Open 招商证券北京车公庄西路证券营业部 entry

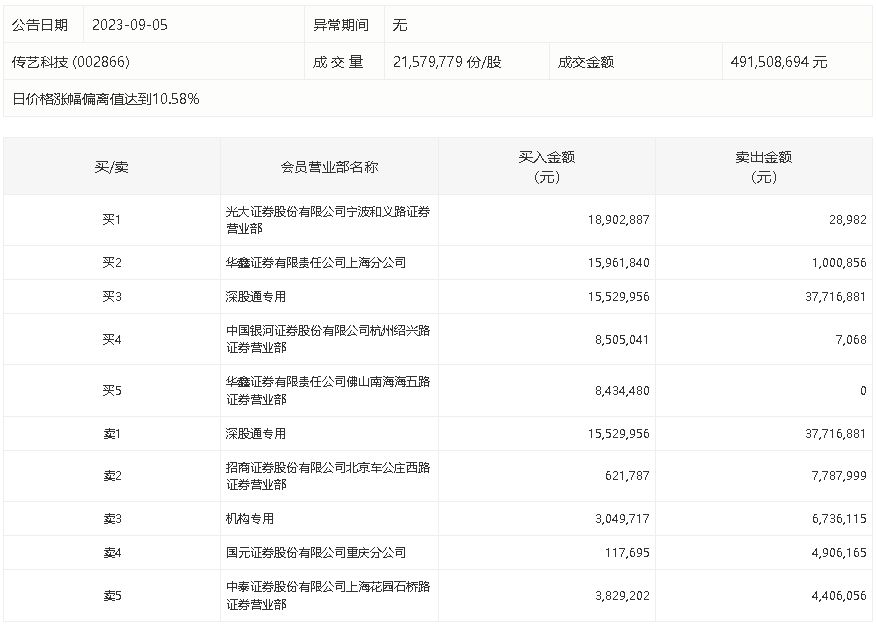coord(328,476)
